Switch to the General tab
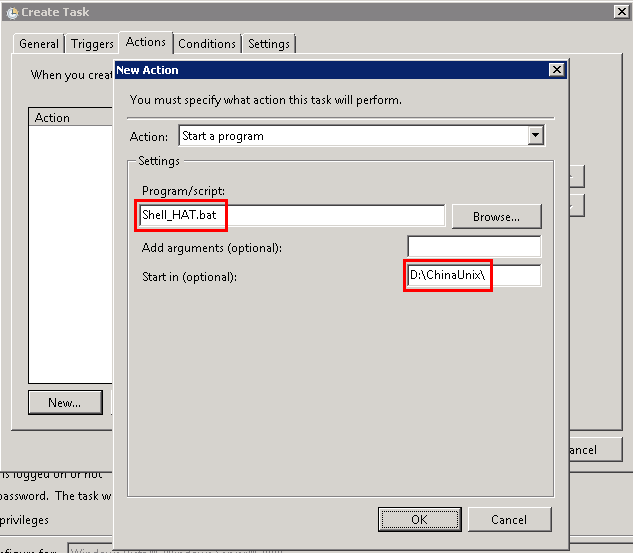This screenshot has width=633, height=553. [x=39, y=44]
